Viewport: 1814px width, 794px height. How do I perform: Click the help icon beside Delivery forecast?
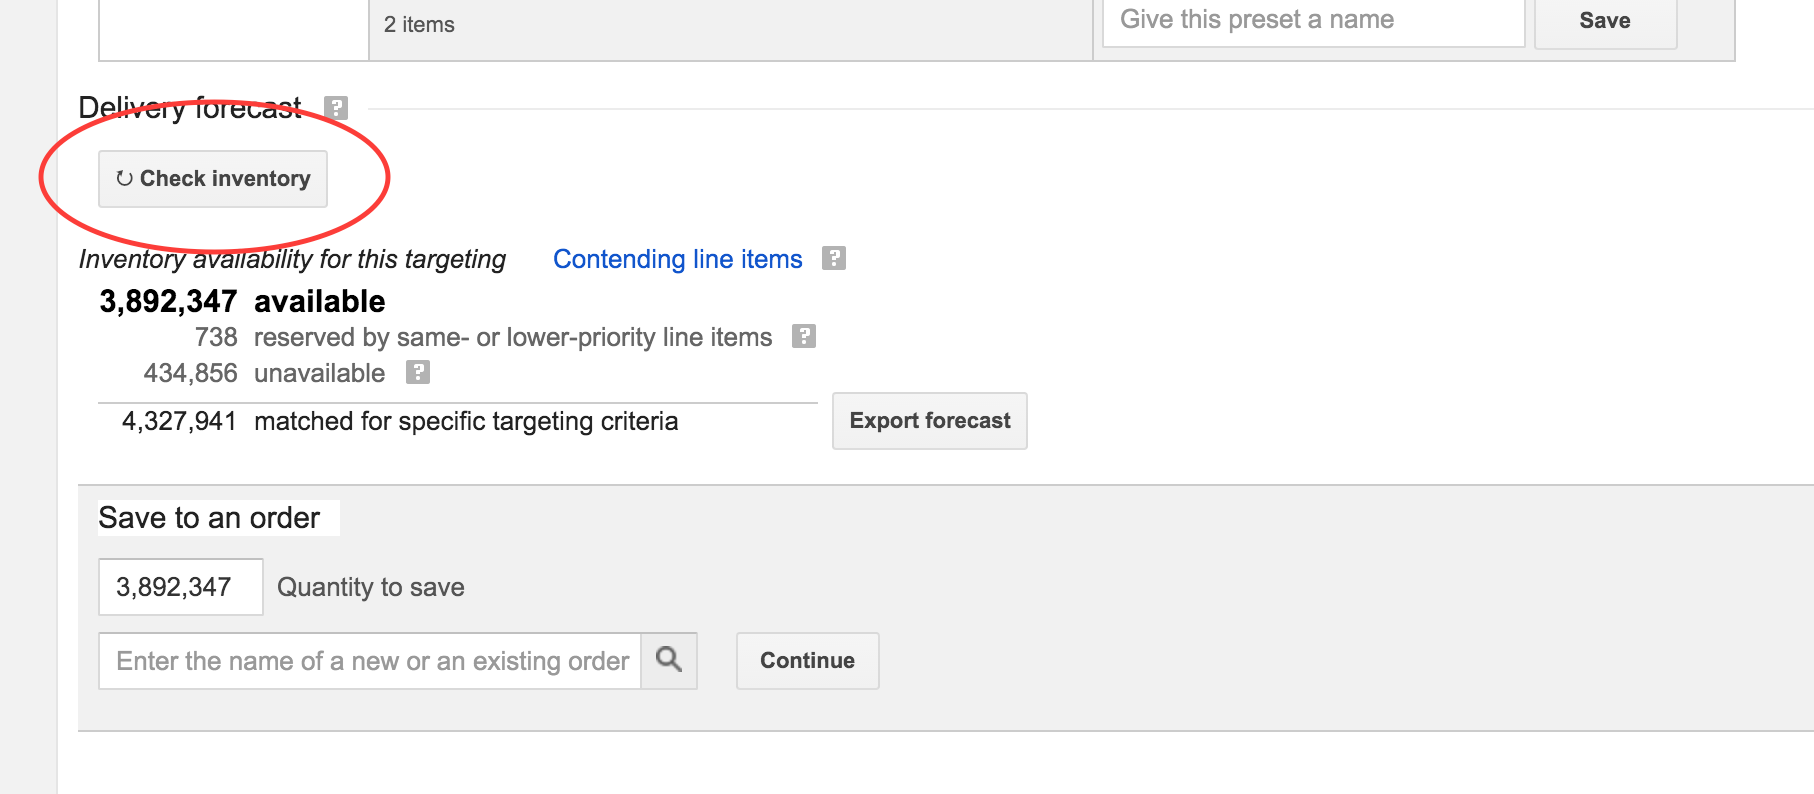coord(337,108)
